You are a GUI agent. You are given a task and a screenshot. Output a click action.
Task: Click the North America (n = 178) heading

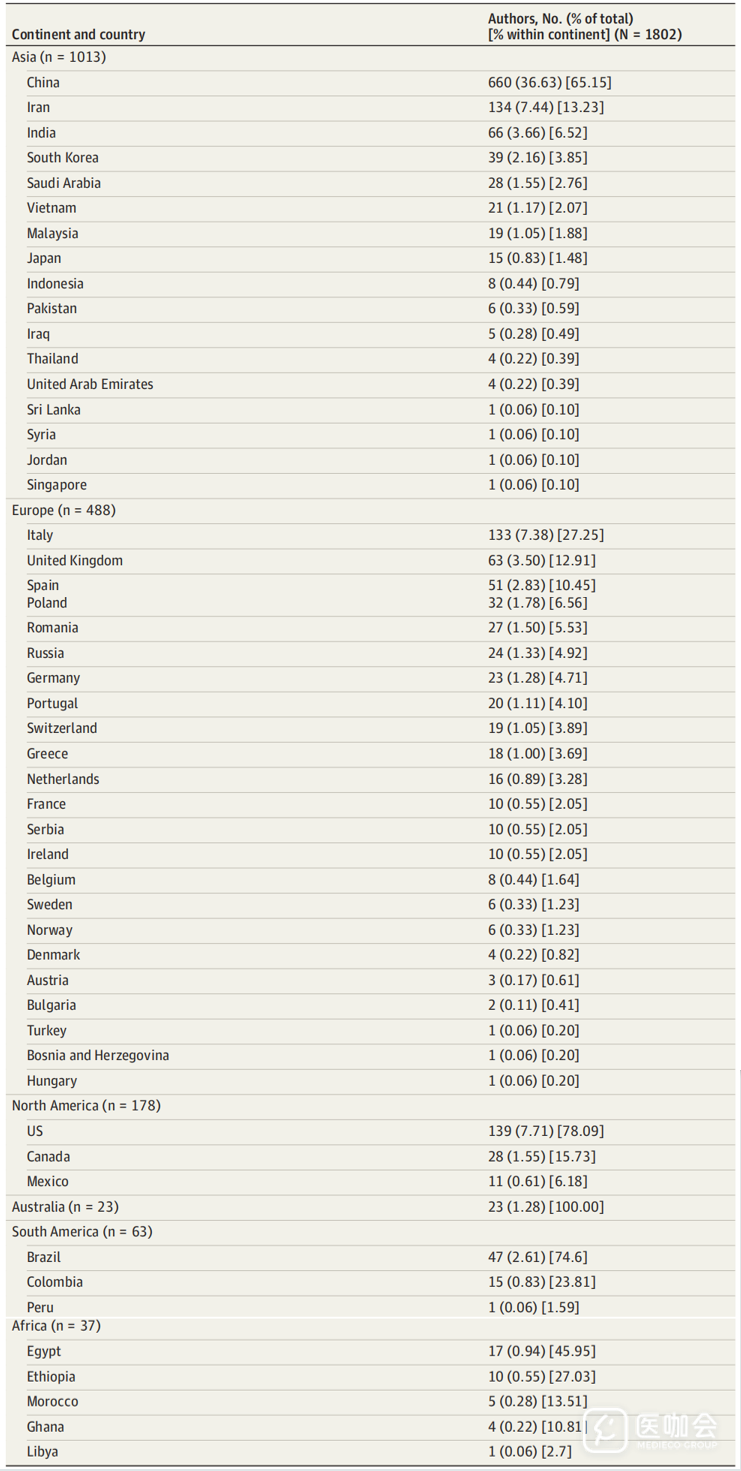pos(86,1106)
